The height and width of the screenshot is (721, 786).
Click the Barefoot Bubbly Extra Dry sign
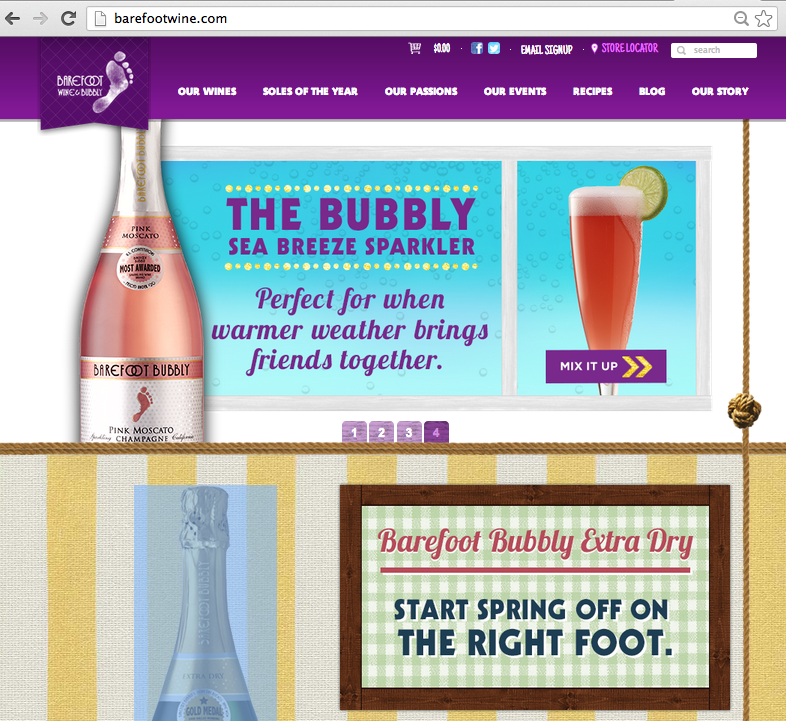click(535, 597)
